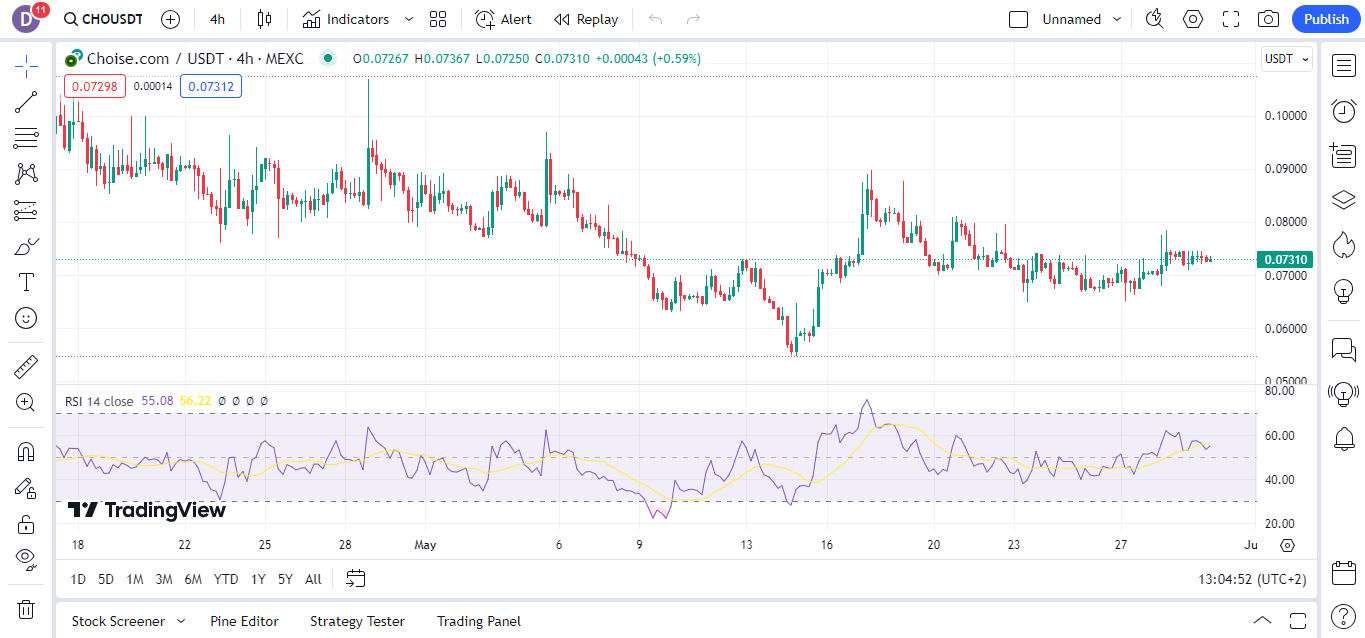Image resolution: width=1365 pixels, height=638 pixels.
Task: Open timezone settings 13:04:52 (UTC+2)
Action: click(1252, 579)
